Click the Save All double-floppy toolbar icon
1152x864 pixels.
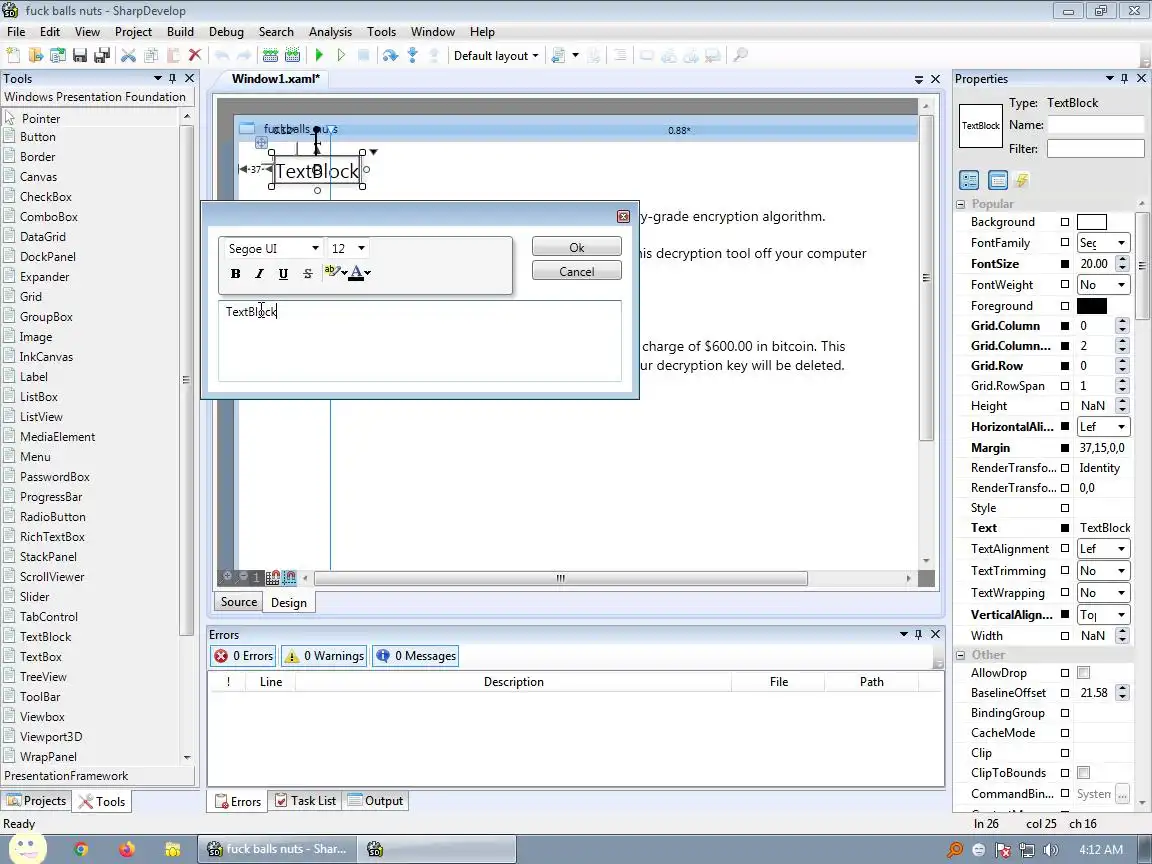pos(102,55)
